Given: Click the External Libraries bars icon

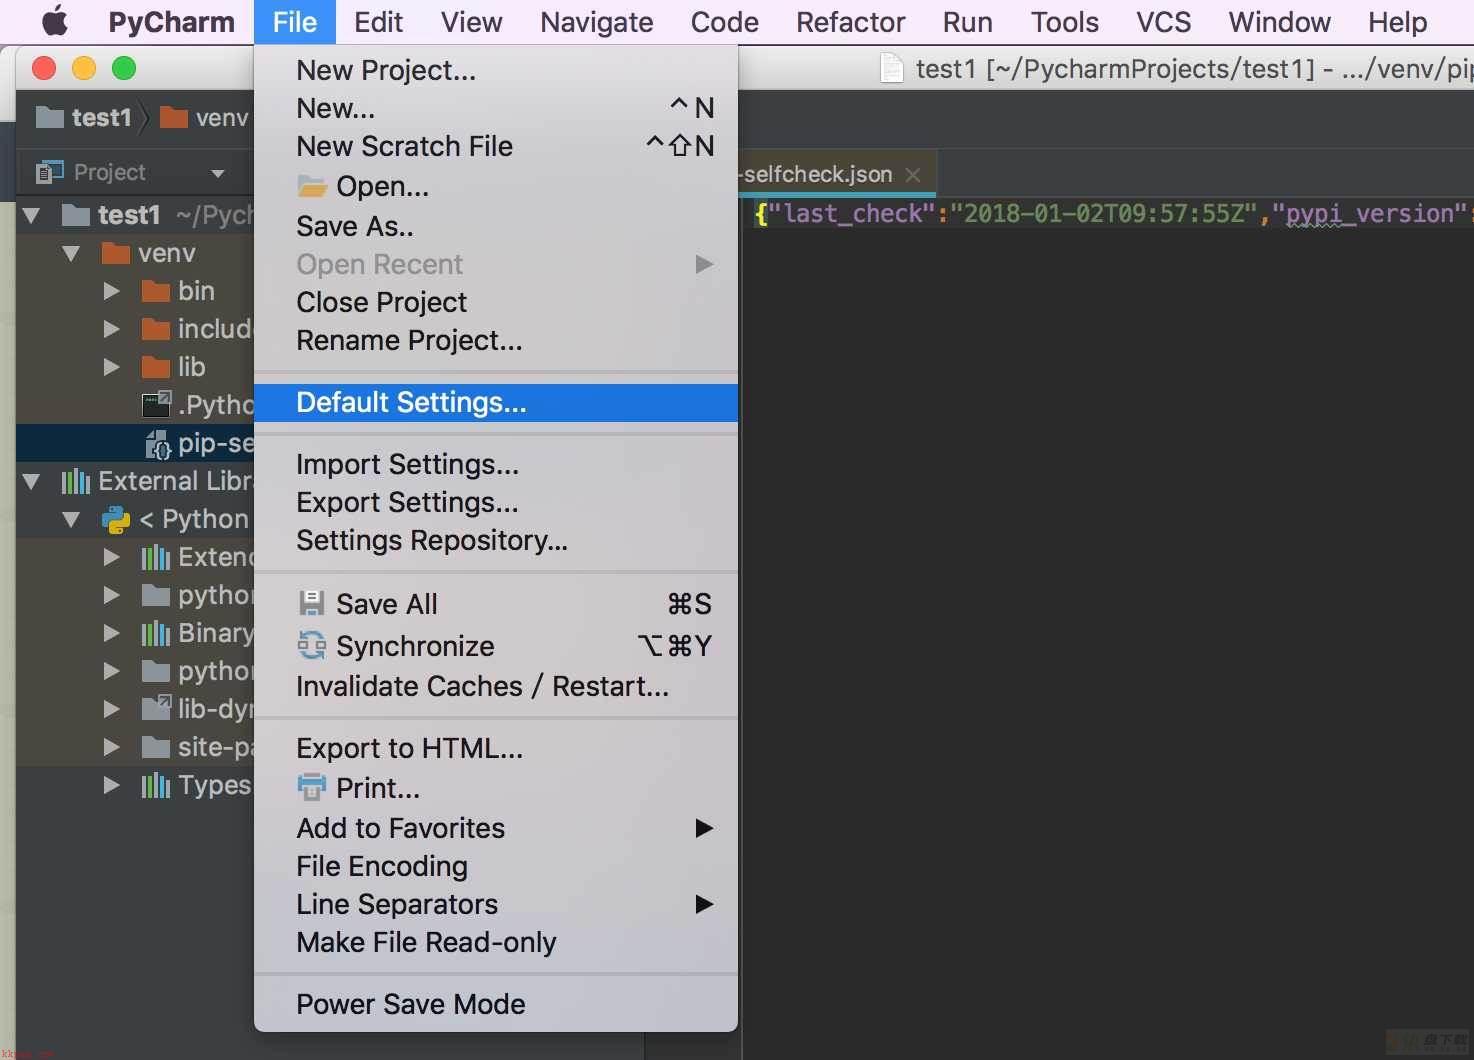Looking at the screenshot, I should click(x=76, y=481).
